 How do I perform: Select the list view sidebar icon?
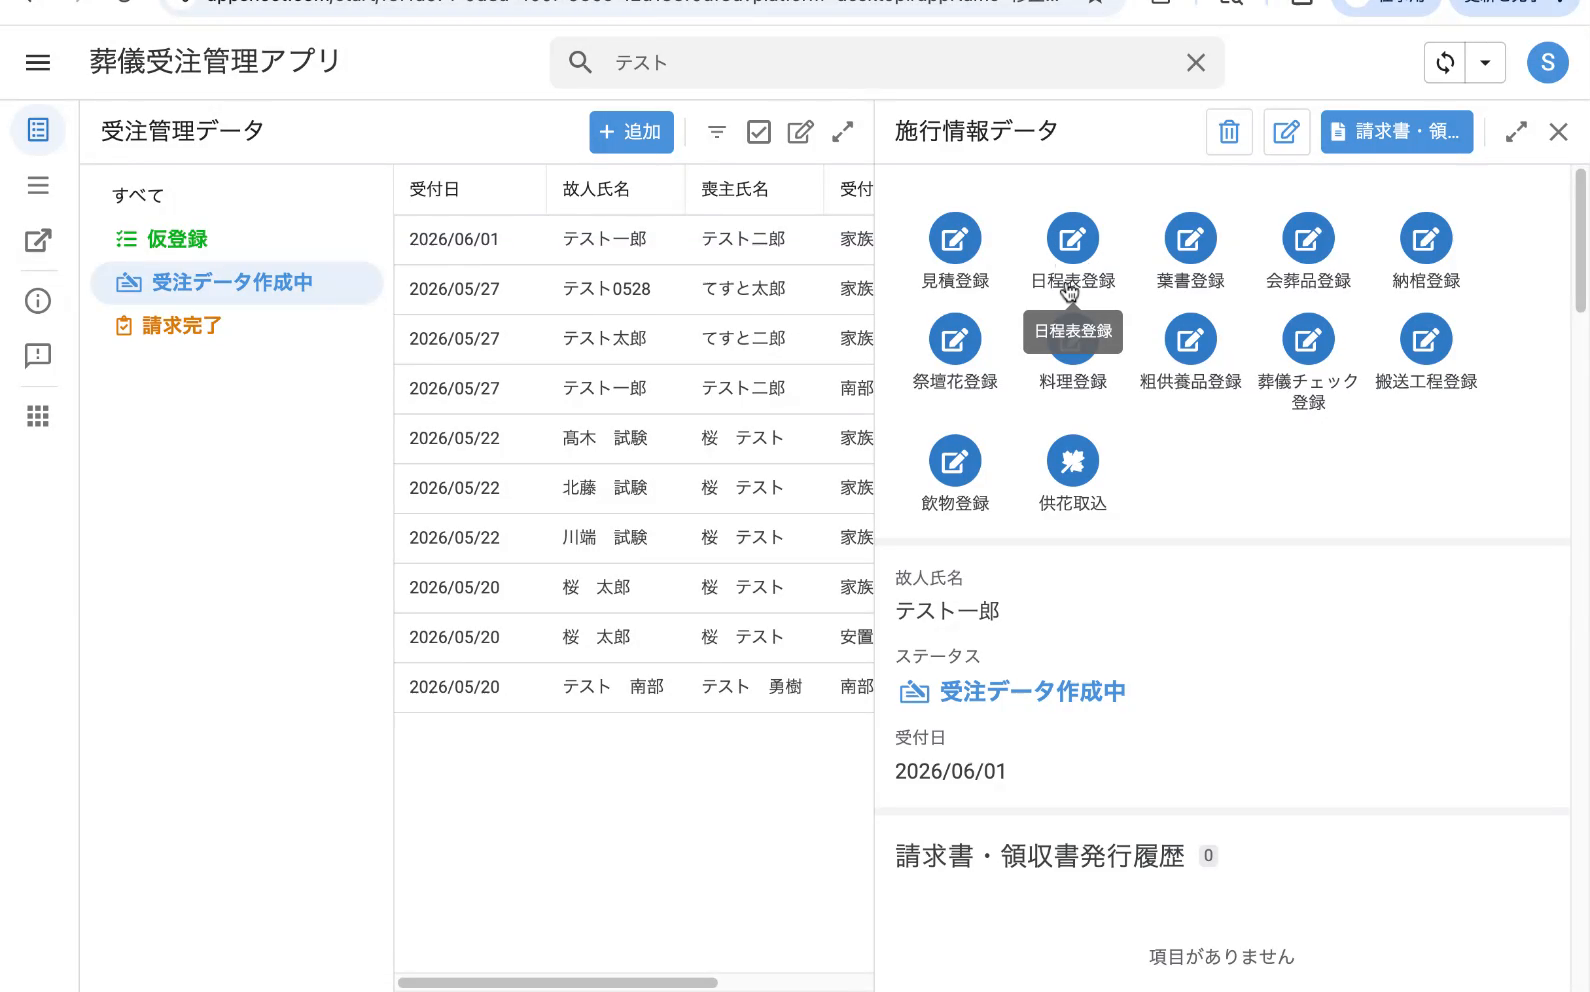pos(38,130)
